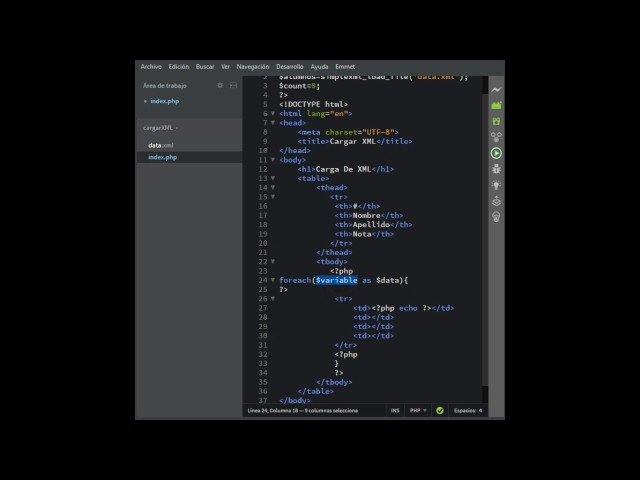Image resolution: width=640 pixels, height=480 pixels.
Task: Click the Cargar XML title text on line 9
Action: tap(353, 141)
